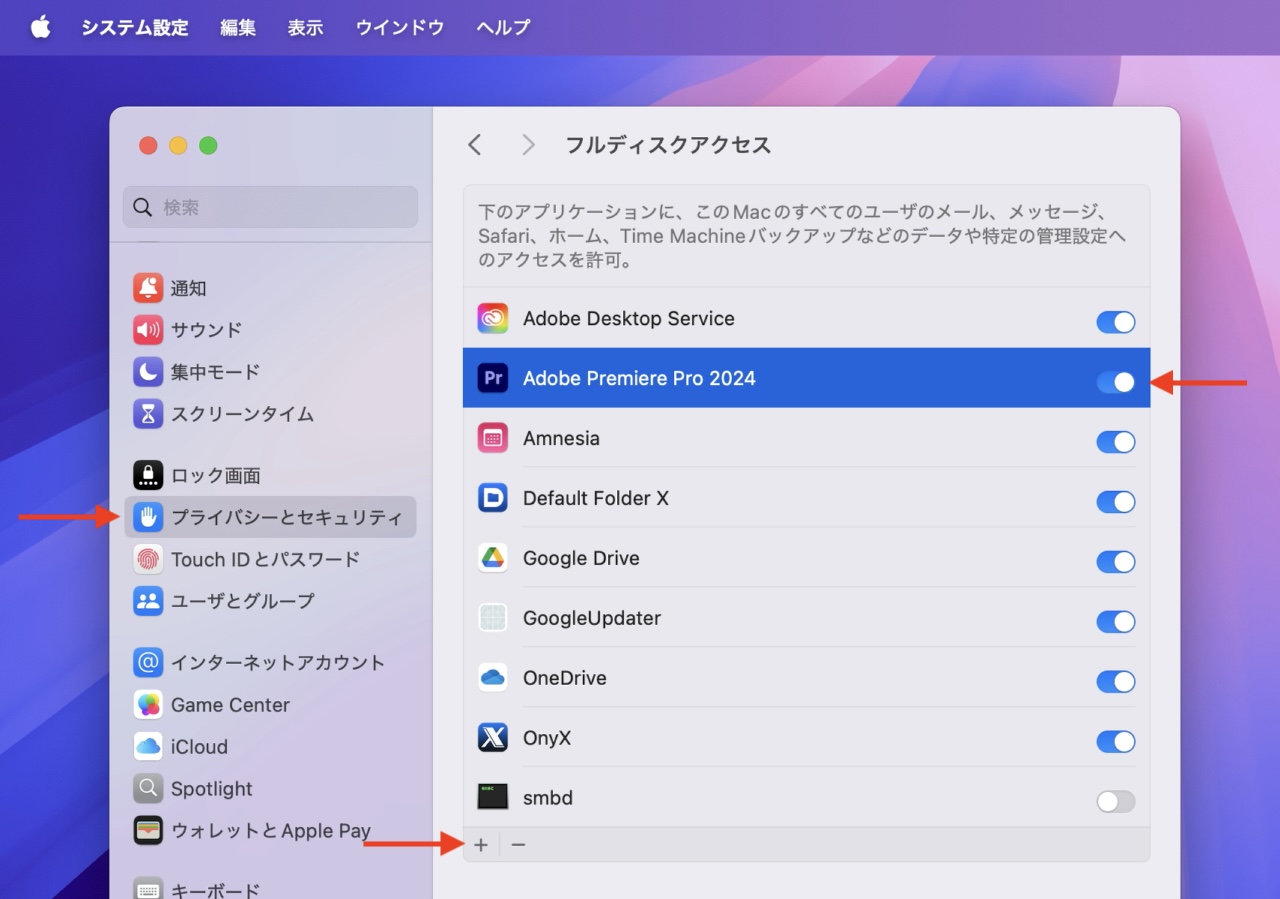Open サウンド via its speaker icon

click(x=148, y=330)
